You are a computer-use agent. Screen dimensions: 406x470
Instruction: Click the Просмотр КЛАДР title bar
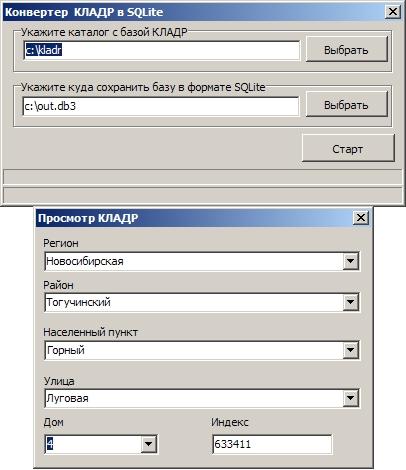(195, 218)
